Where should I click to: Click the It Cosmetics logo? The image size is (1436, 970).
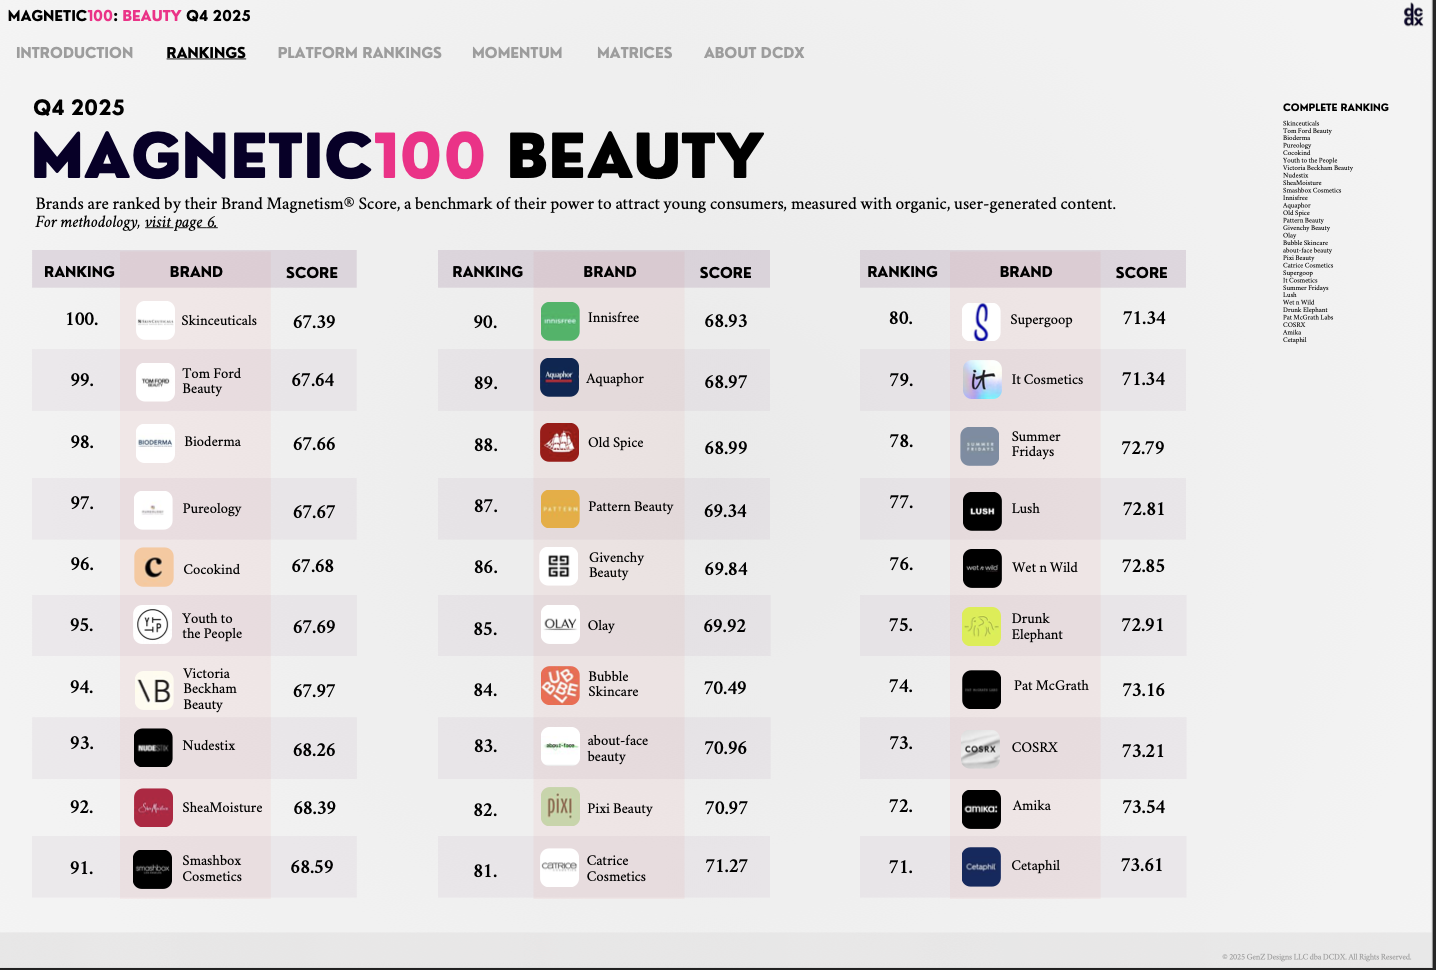(982, 380)
